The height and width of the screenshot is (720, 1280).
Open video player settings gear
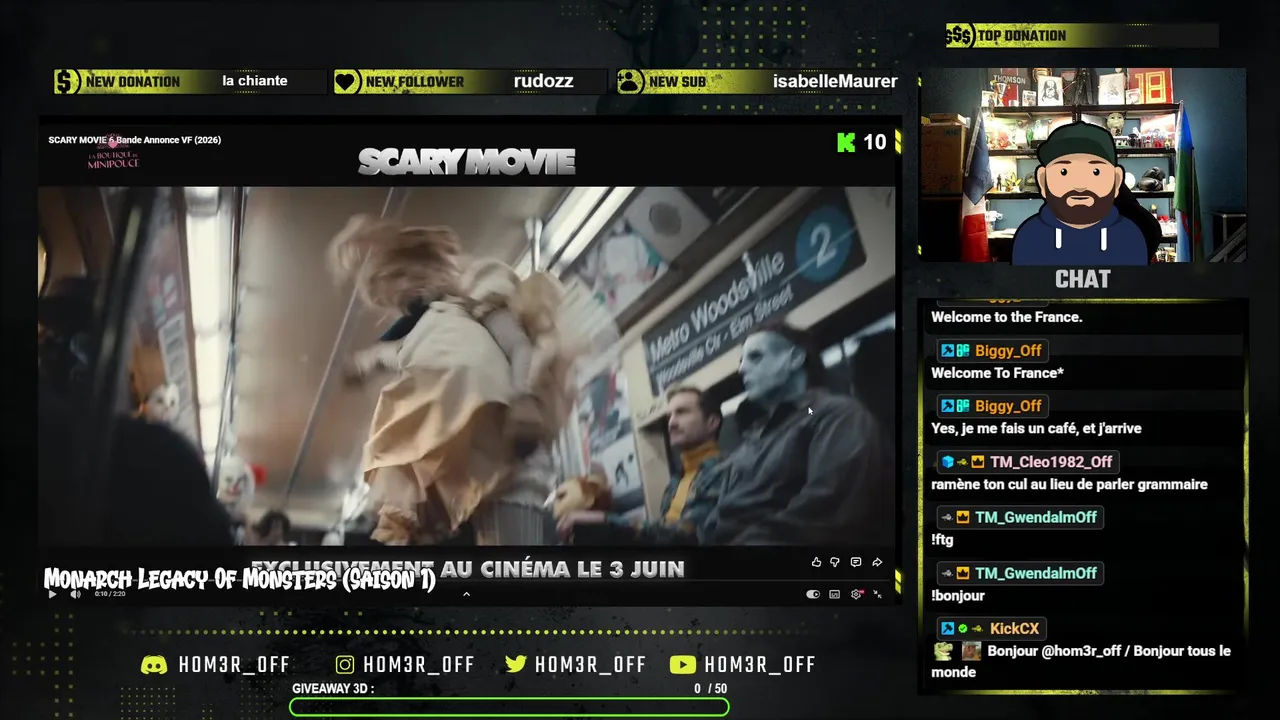click(856, 594)
